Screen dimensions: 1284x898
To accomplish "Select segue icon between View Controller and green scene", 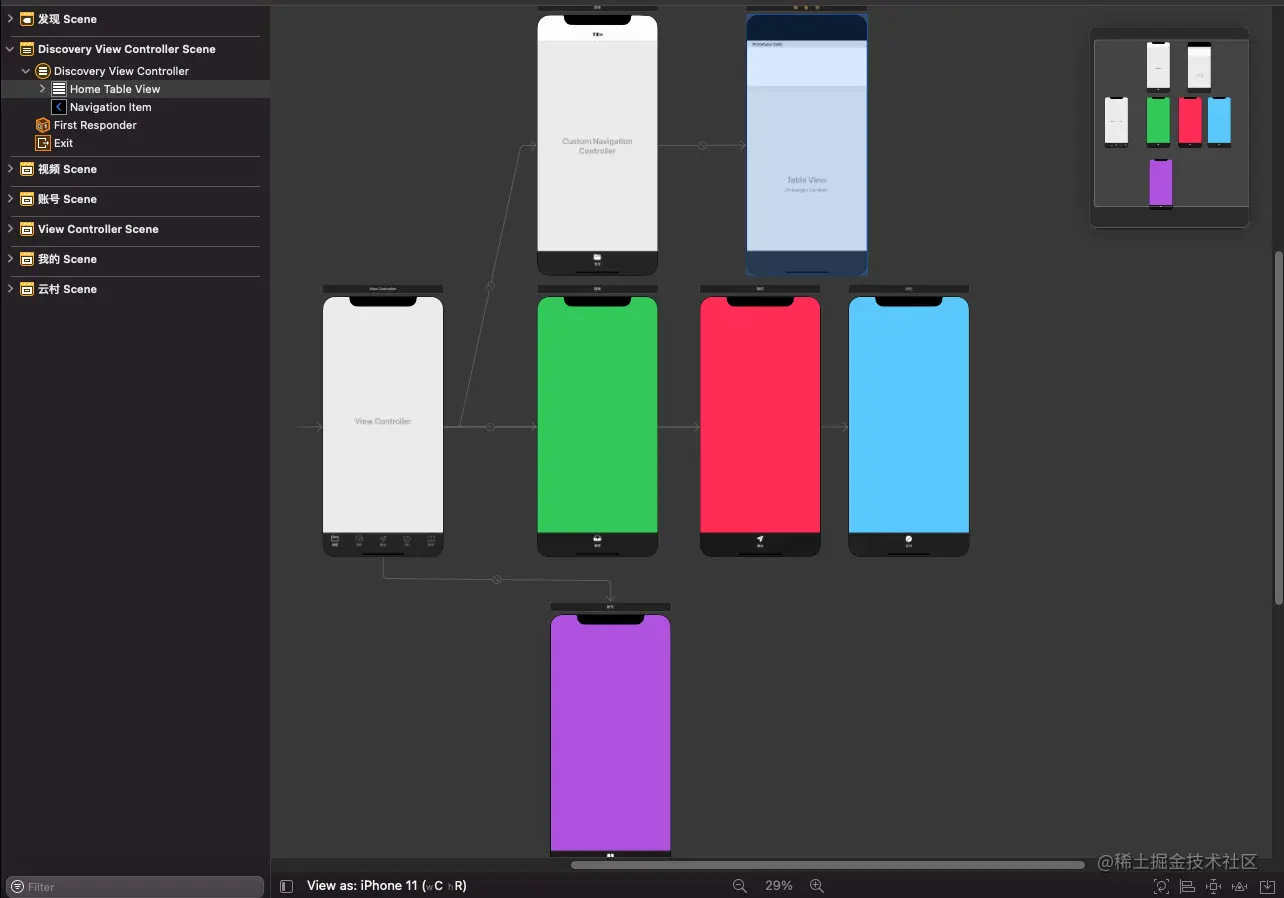I will click(x=490, y=427).
